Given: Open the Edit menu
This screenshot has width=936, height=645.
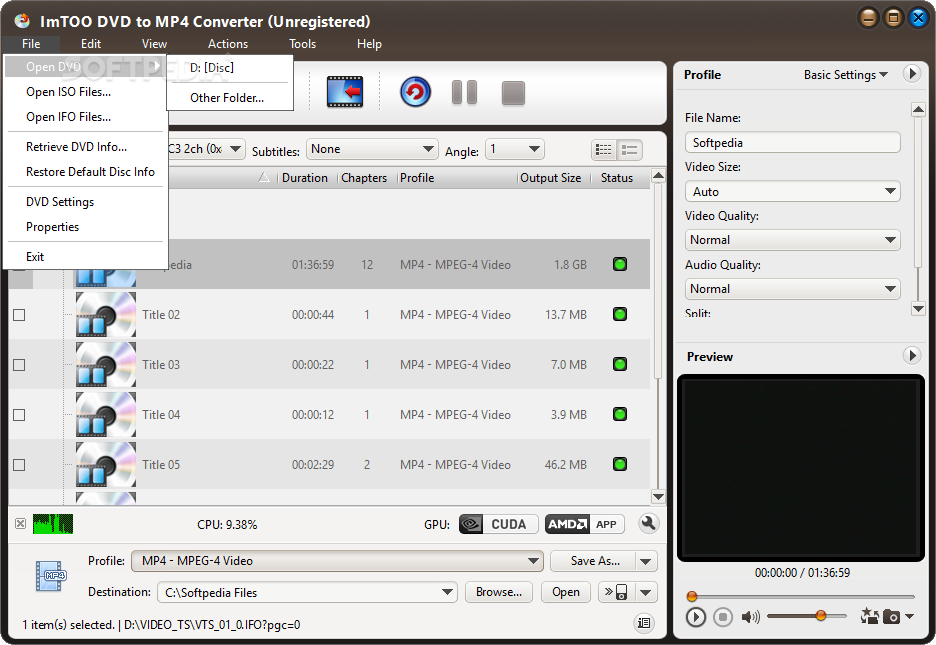Looking at the screenshot, I should [x=91, y=44].
